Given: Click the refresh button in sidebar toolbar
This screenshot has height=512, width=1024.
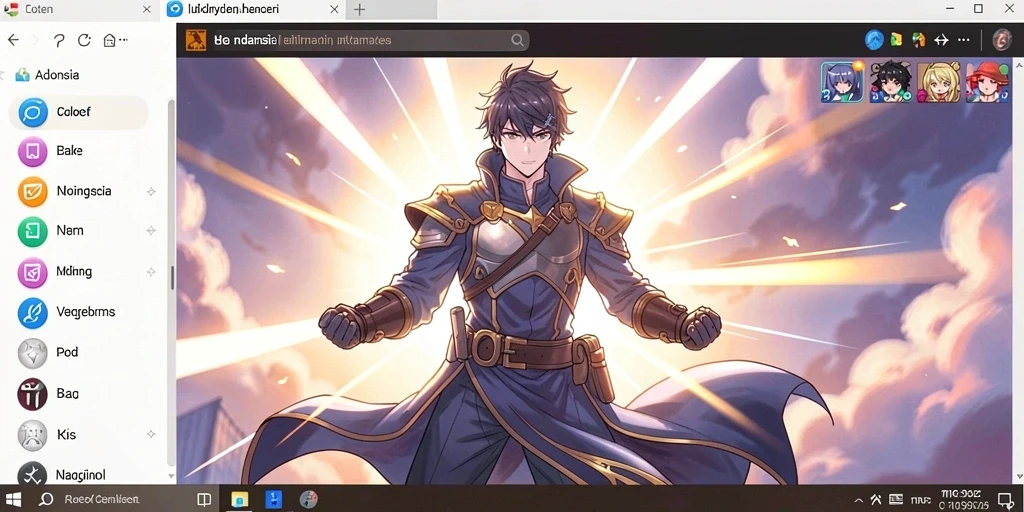Looking at the screenshot, I should [x=84, y=40].
